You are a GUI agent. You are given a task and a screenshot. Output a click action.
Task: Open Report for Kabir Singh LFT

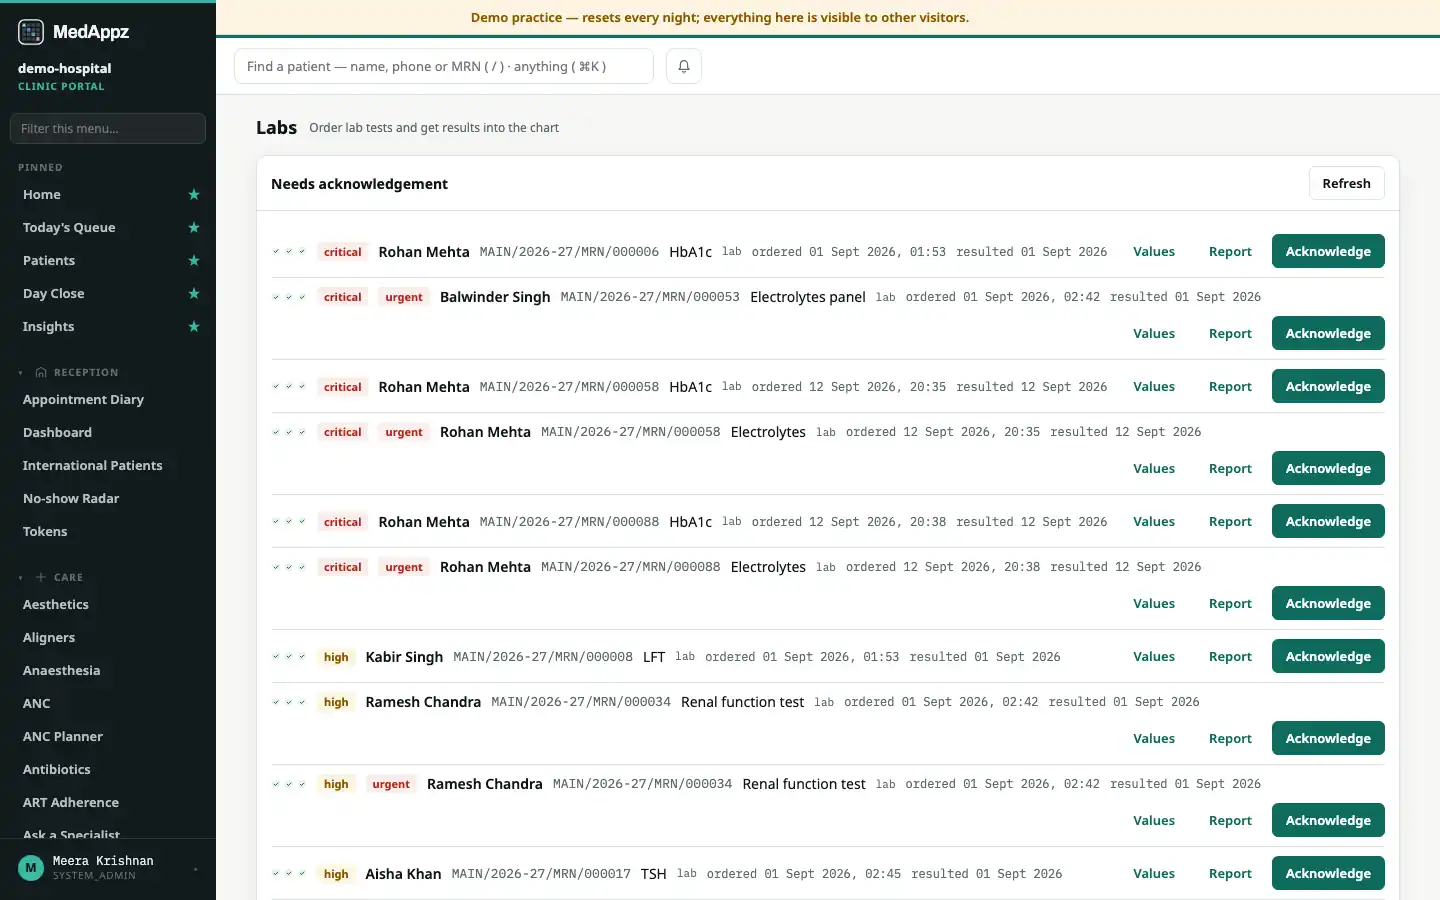[1230, 657]
